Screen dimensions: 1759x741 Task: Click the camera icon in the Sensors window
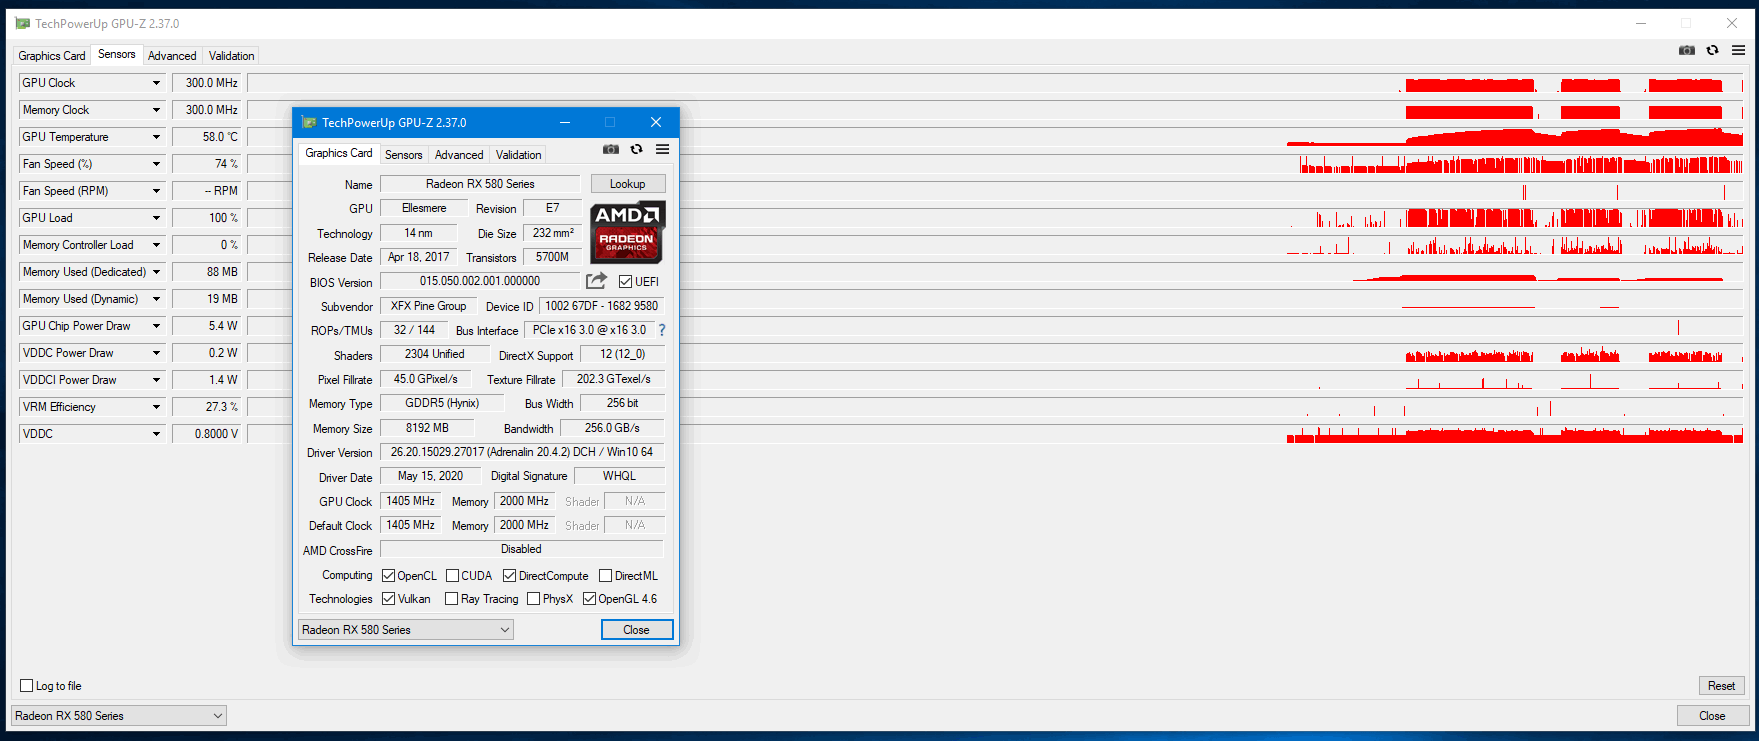point(1687,50)
